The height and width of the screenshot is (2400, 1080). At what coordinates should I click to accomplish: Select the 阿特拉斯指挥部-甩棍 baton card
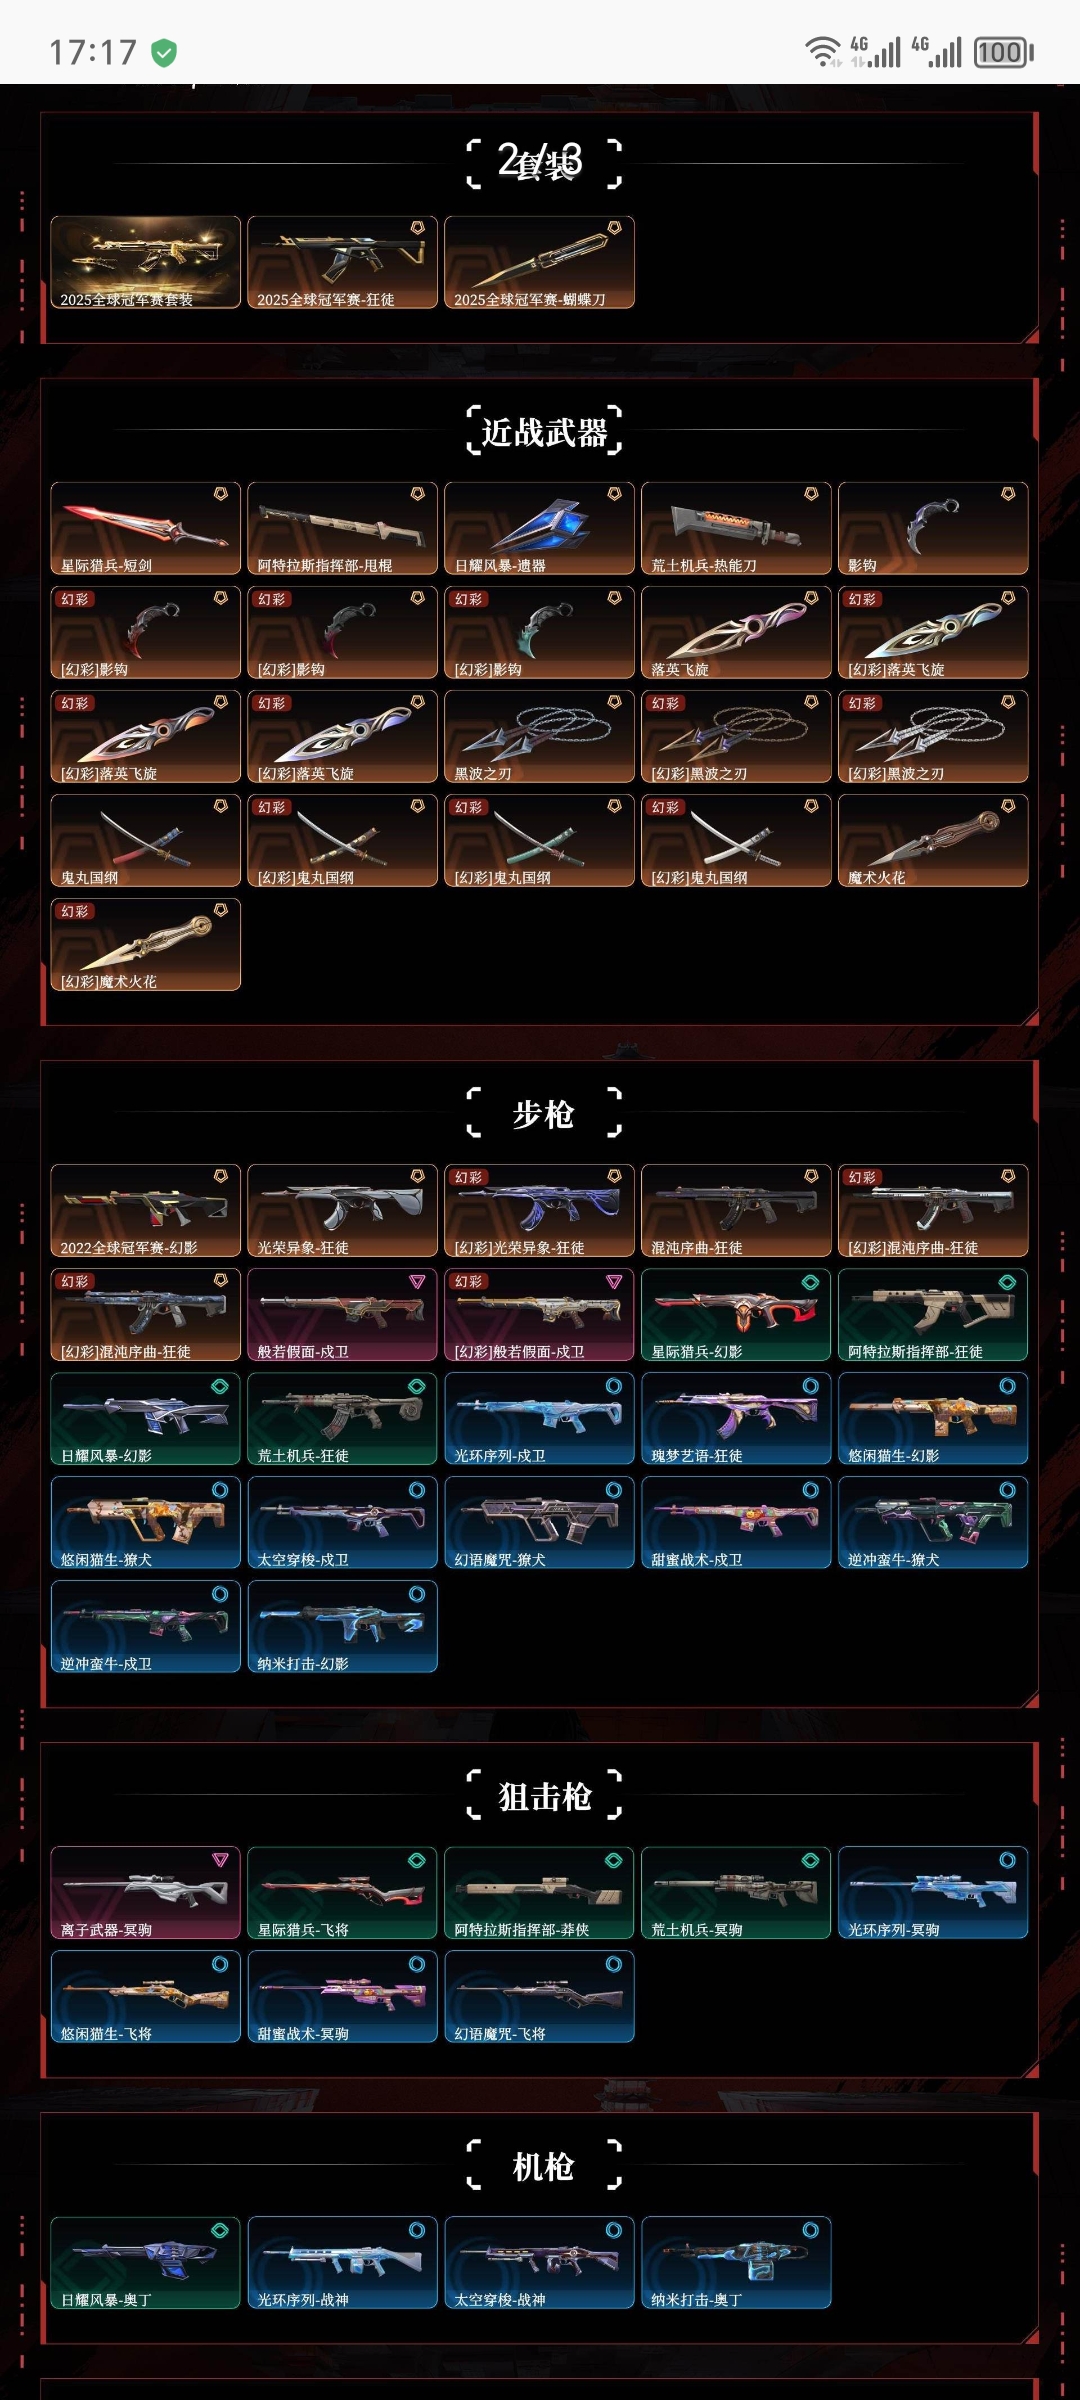[342, 528]
